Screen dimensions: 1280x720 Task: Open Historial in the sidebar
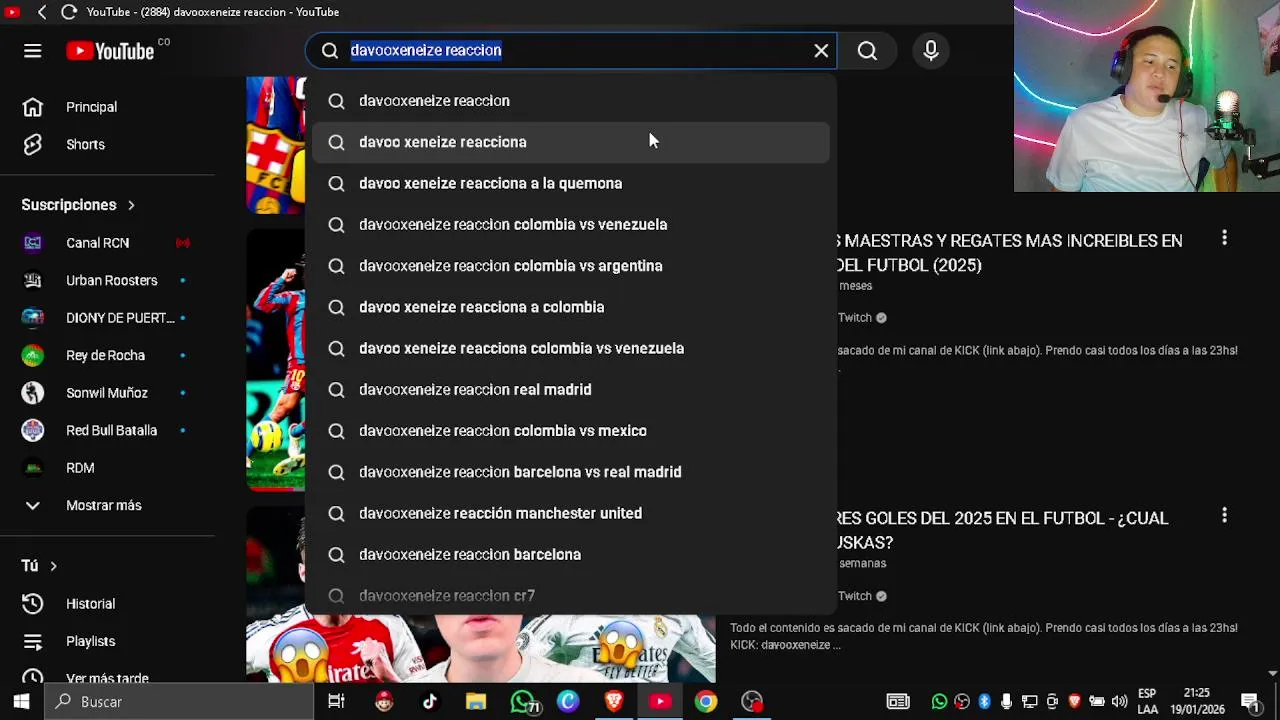point(107,604)
